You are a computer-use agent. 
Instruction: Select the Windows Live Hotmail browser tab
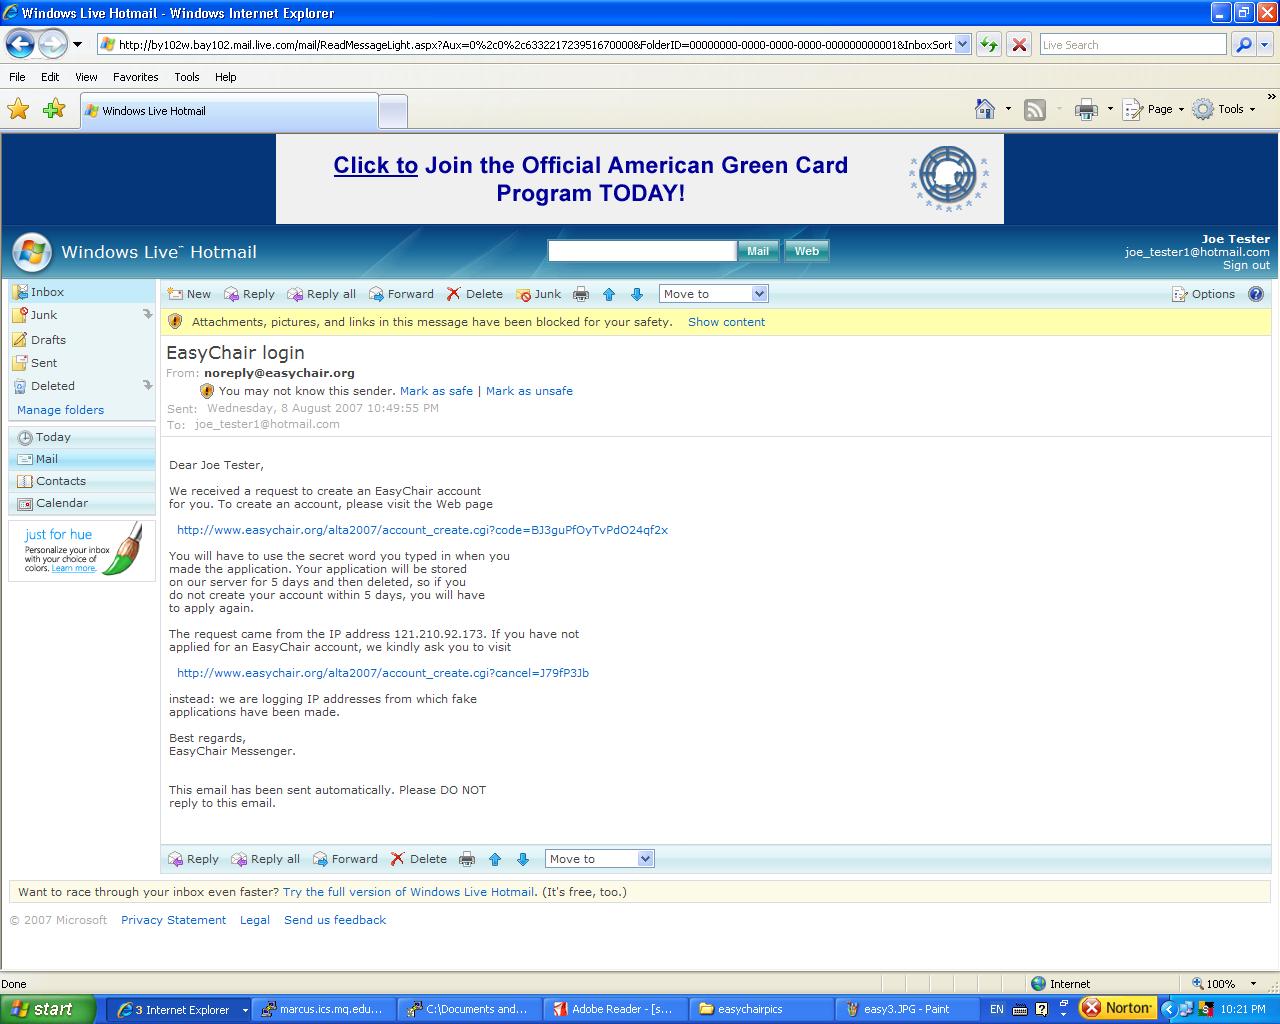229,111
